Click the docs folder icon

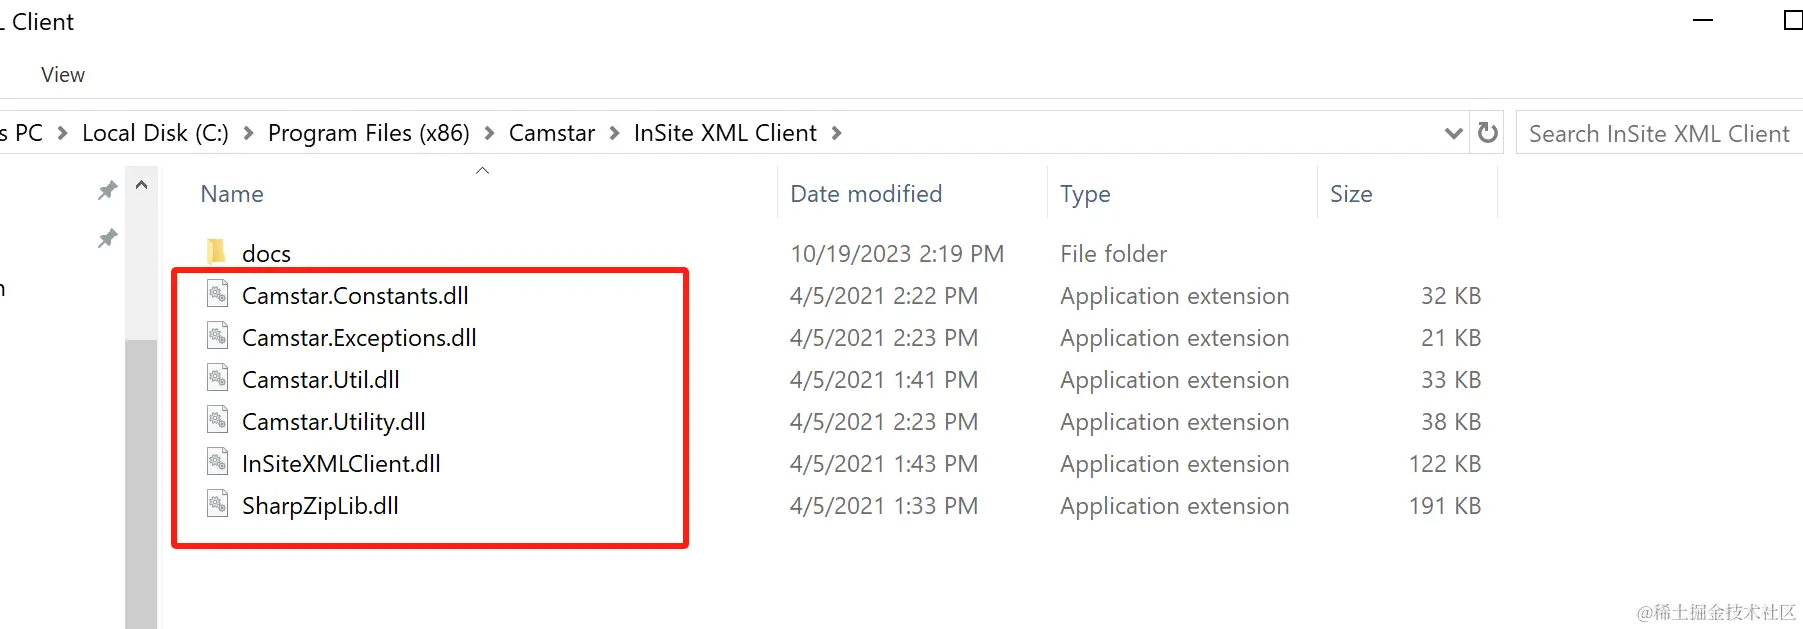click(216, 252)
